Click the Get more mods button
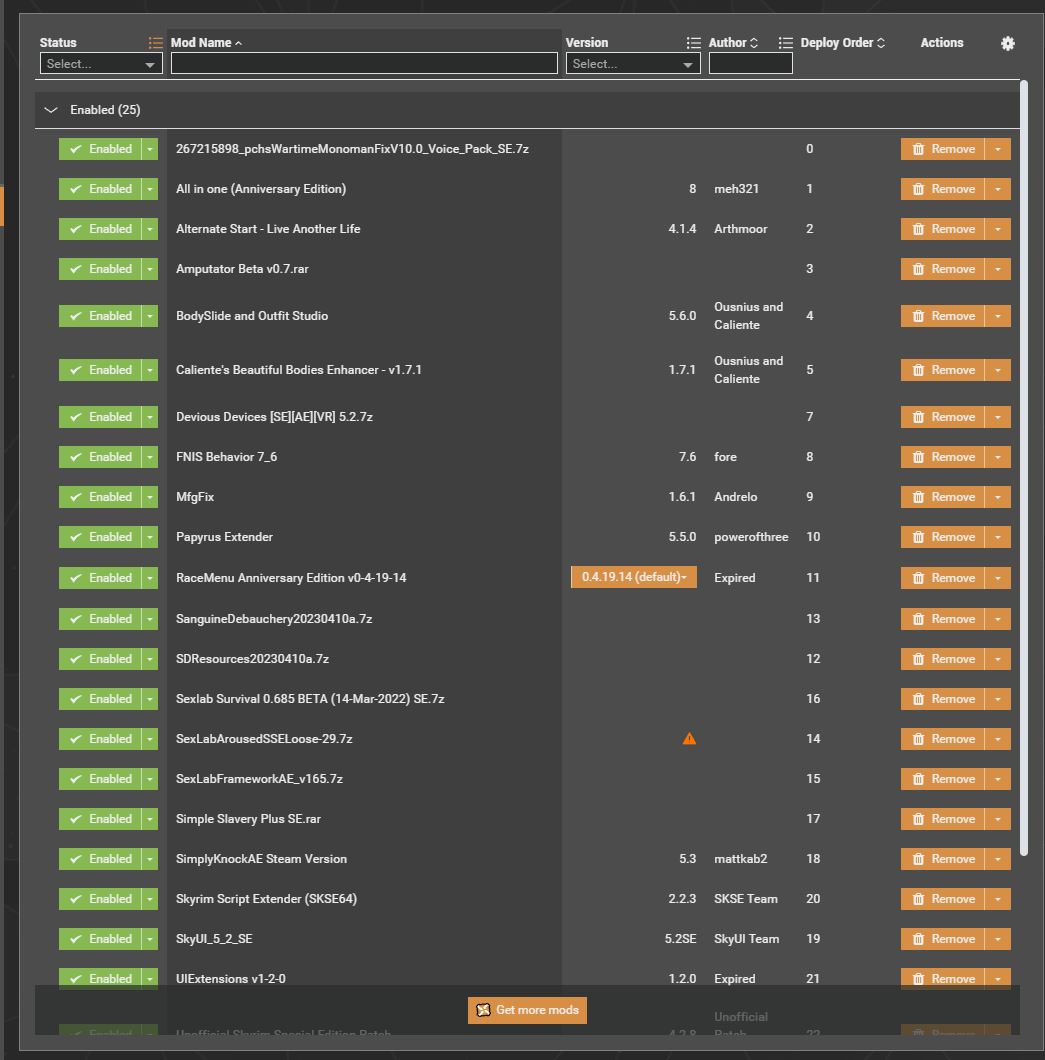This screenshot has height=1060, width=1045. tap(527, 1010)
